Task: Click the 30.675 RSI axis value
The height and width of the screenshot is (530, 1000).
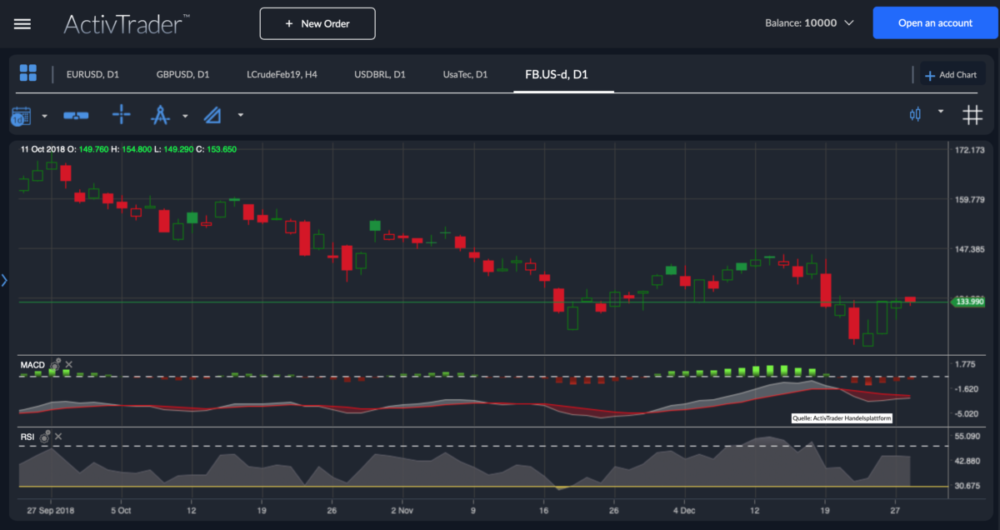Action: tap(968, 486)
